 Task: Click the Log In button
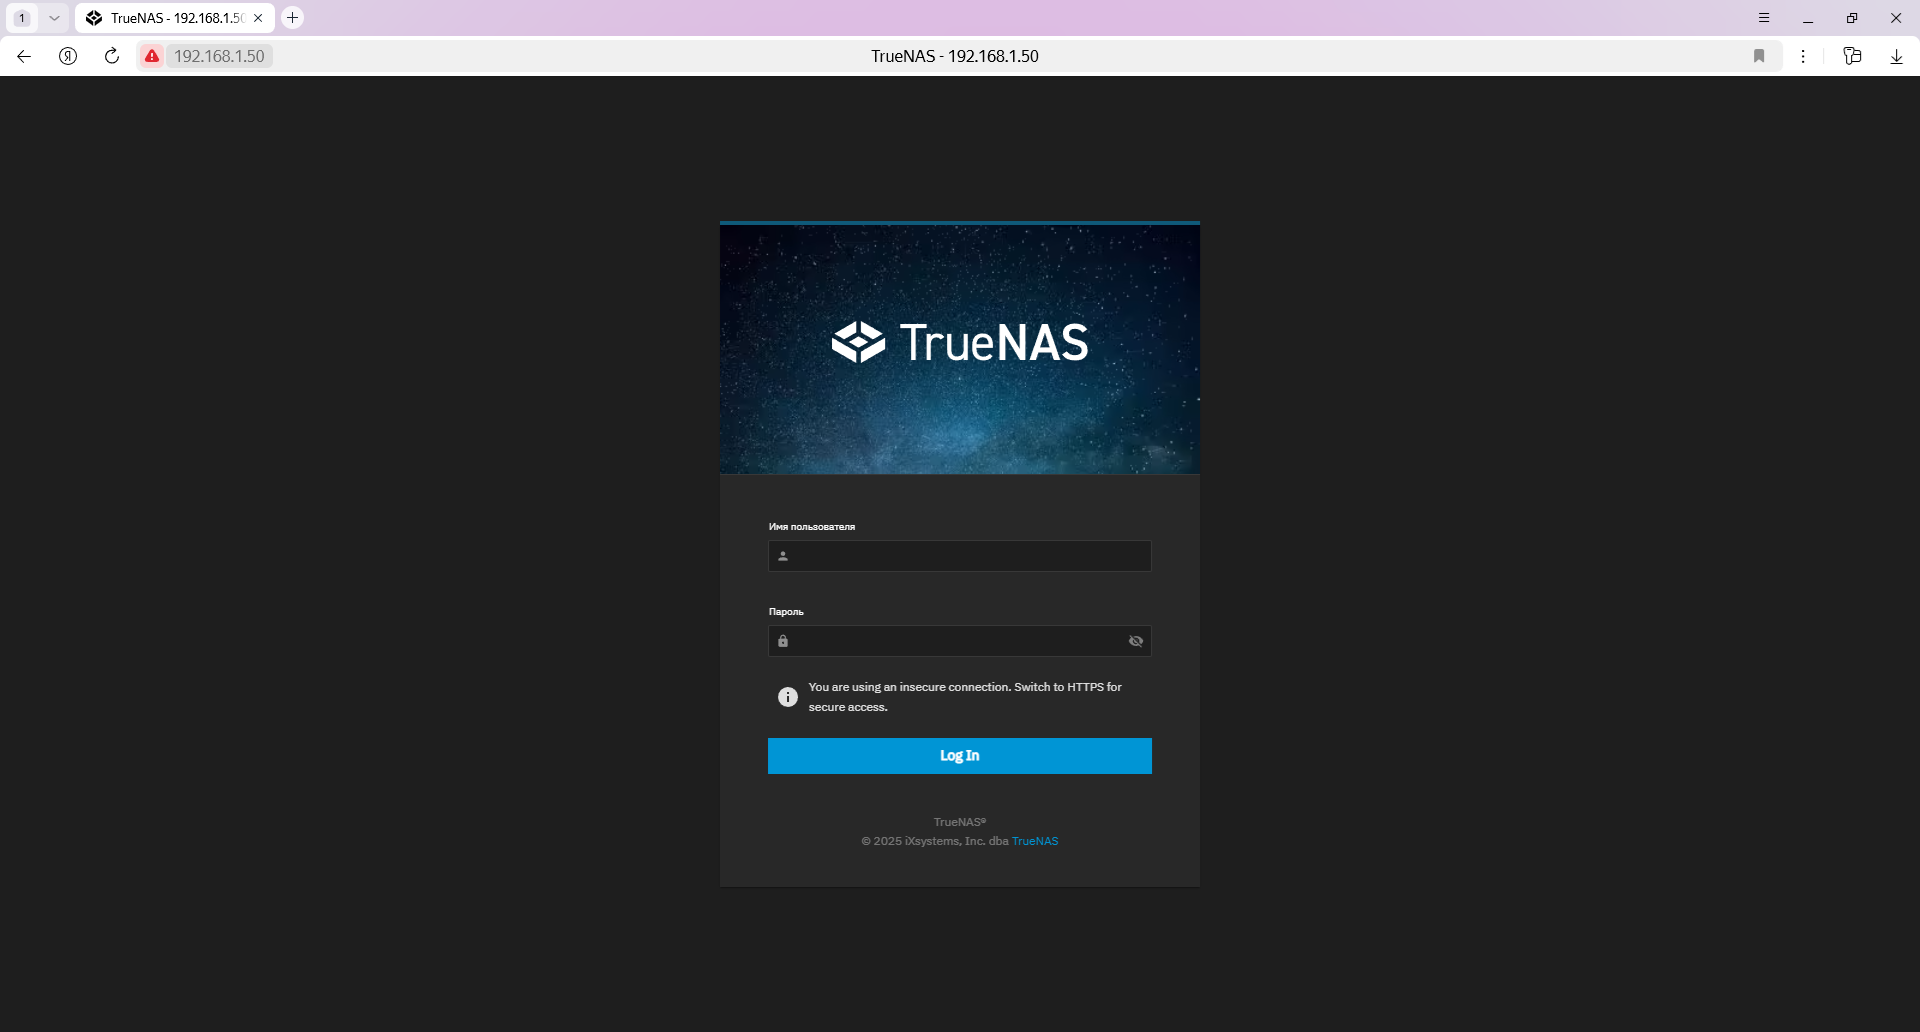pos(960,756)
